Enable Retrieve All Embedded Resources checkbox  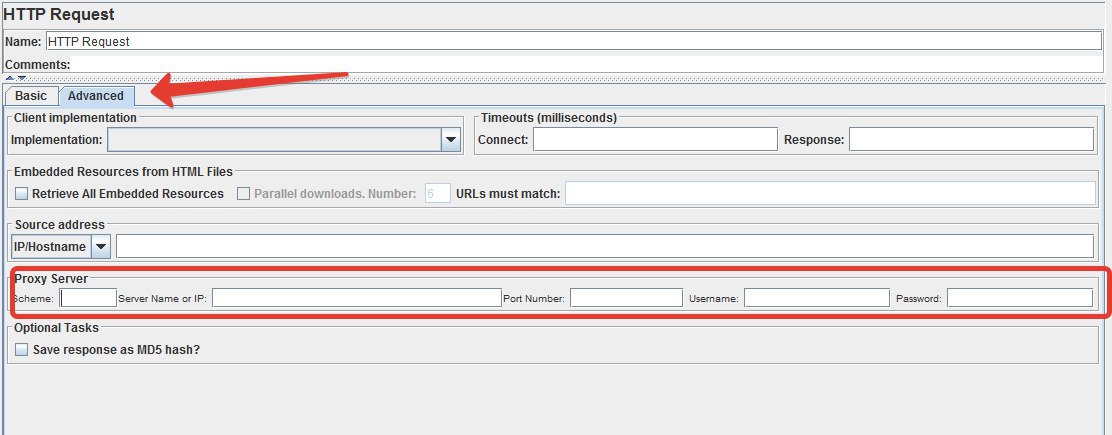[x=22, y=194]
